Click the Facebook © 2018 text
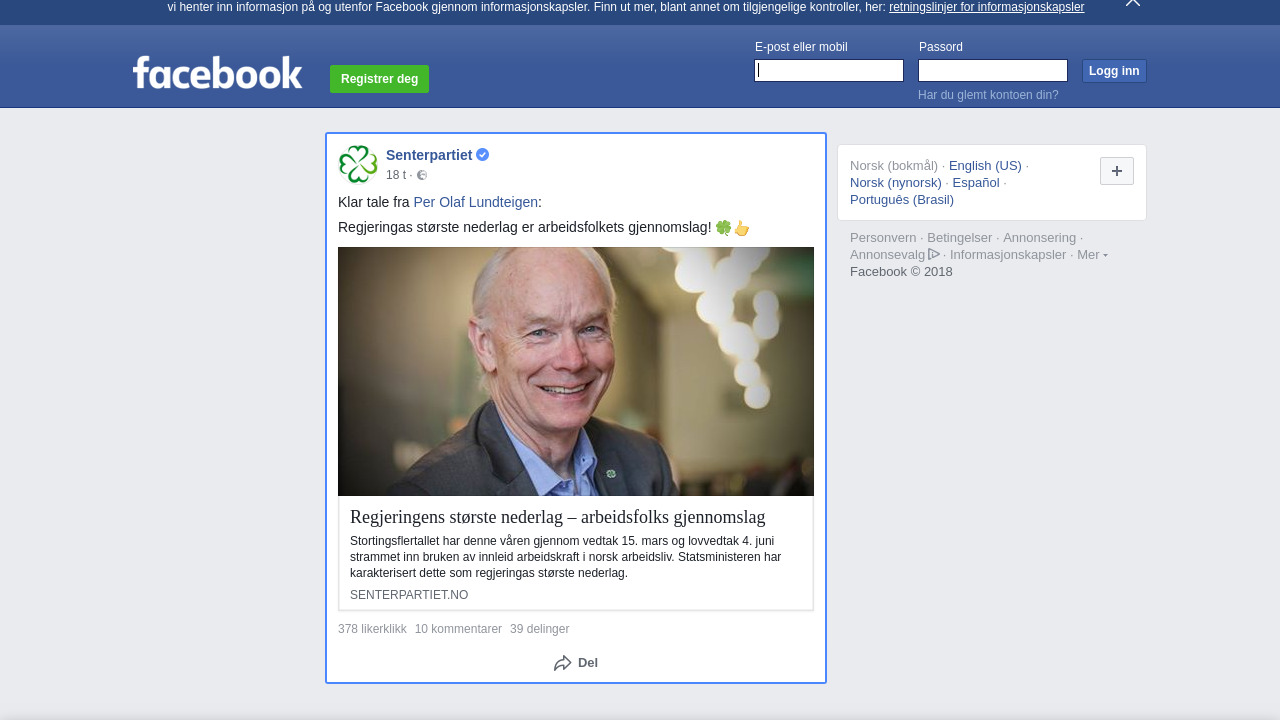This screenshot has width=1280, height=720. tap(901, 272)
